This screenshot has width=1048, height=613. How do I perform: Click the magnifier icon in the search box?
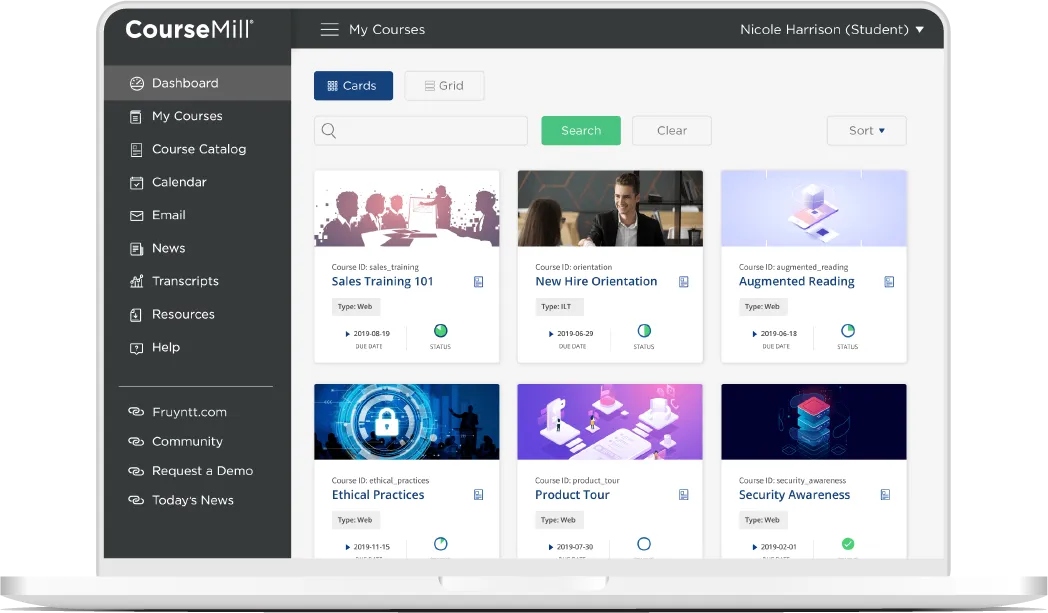(x=329, y=130)
